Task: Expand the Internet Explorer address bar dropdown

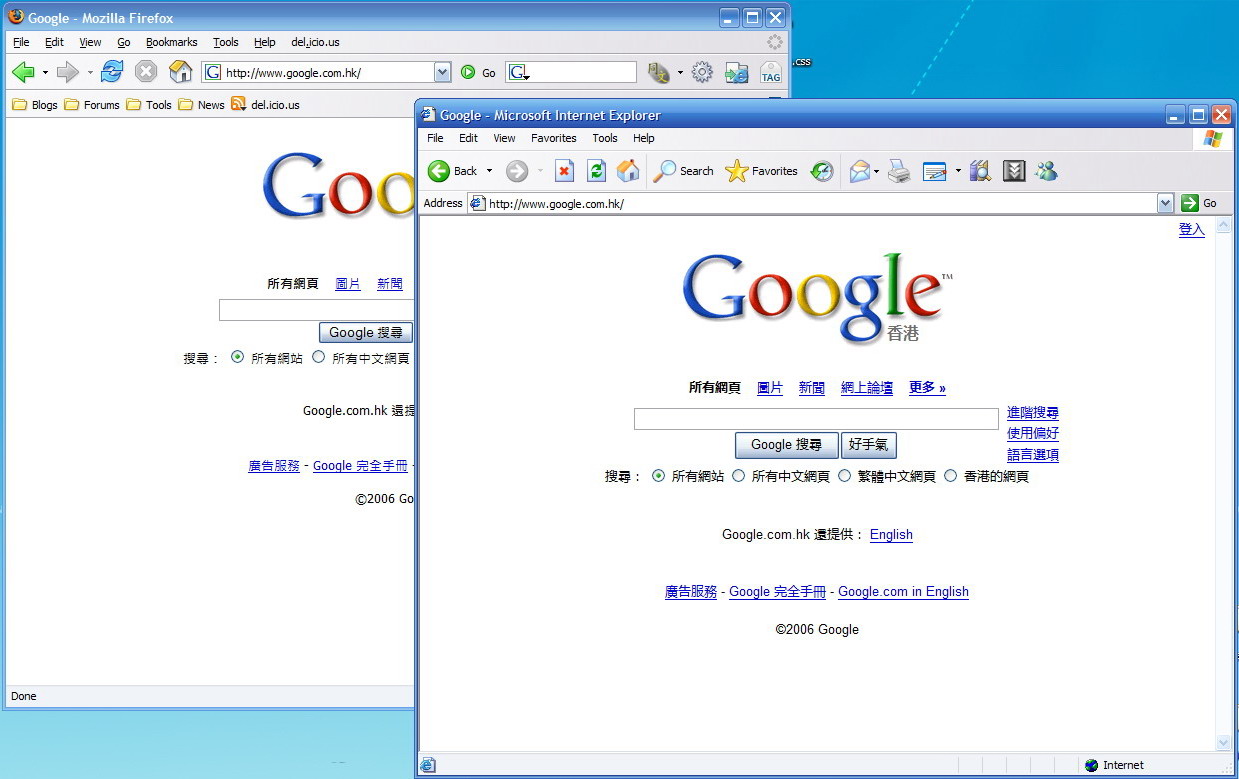Action: tap(1165, 203)
